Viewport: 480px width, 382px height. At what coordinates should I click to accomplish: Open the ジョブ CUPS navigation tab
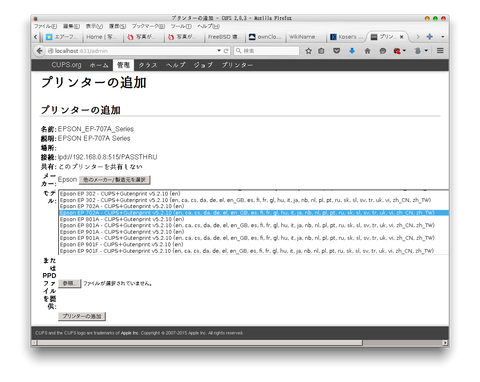[203, 65]
